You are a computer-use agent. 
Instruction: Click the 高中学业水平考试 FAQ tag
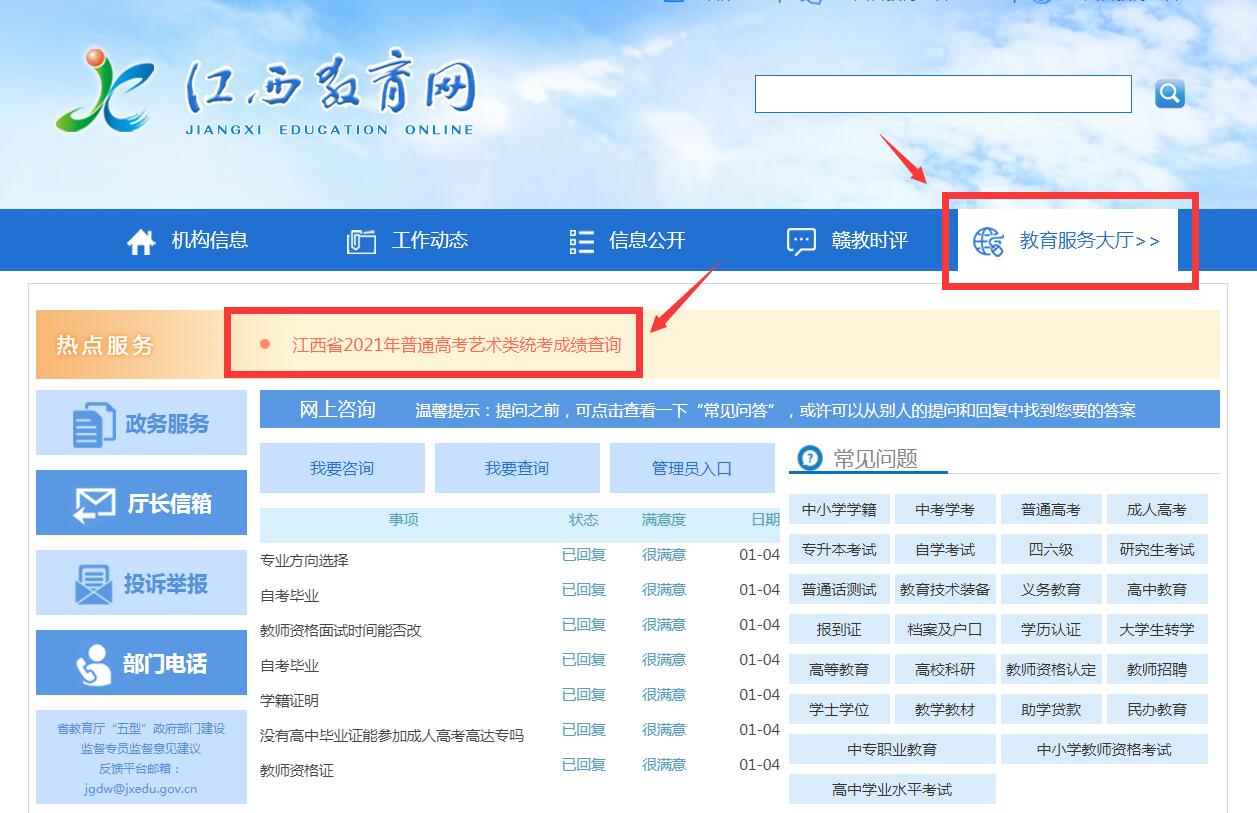point(892,789)
